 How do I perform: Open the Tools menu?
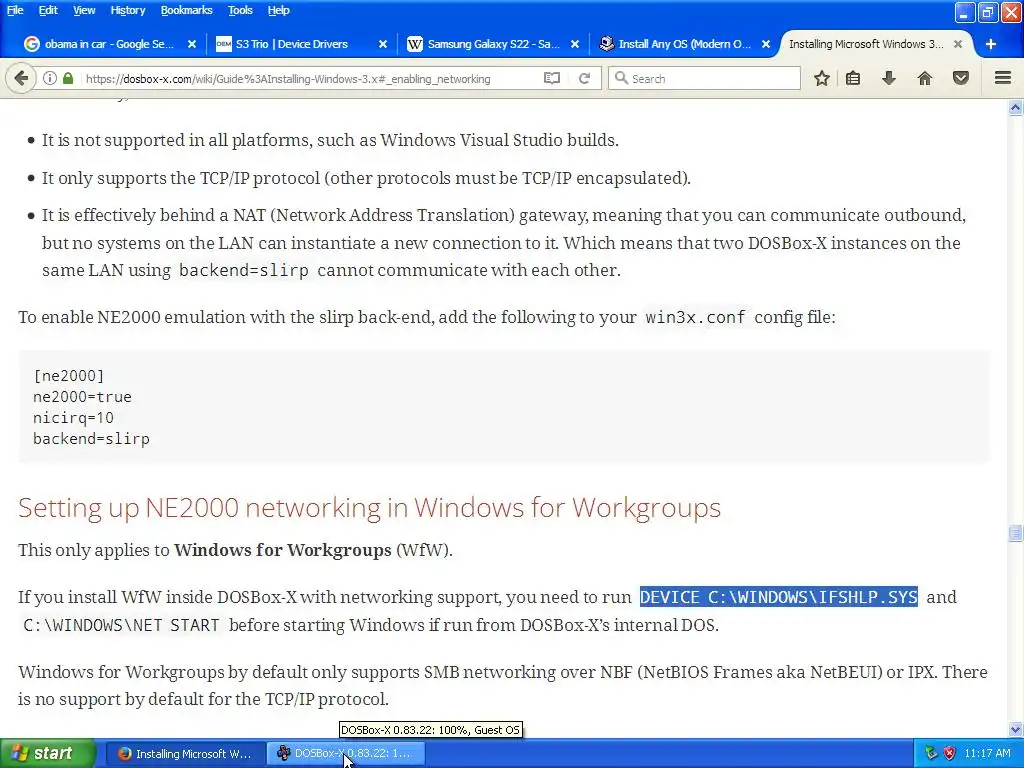click(x=240, y=10)
